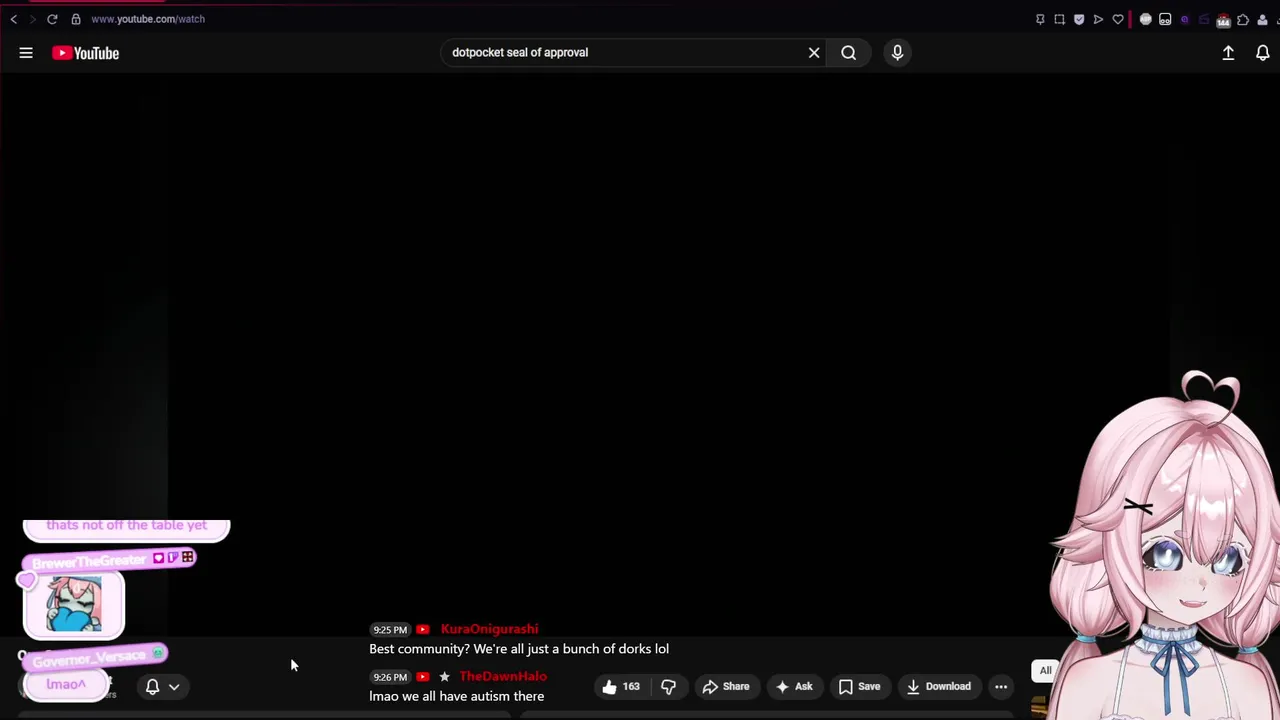Click the magnifier search button

(x=848, y=53)
